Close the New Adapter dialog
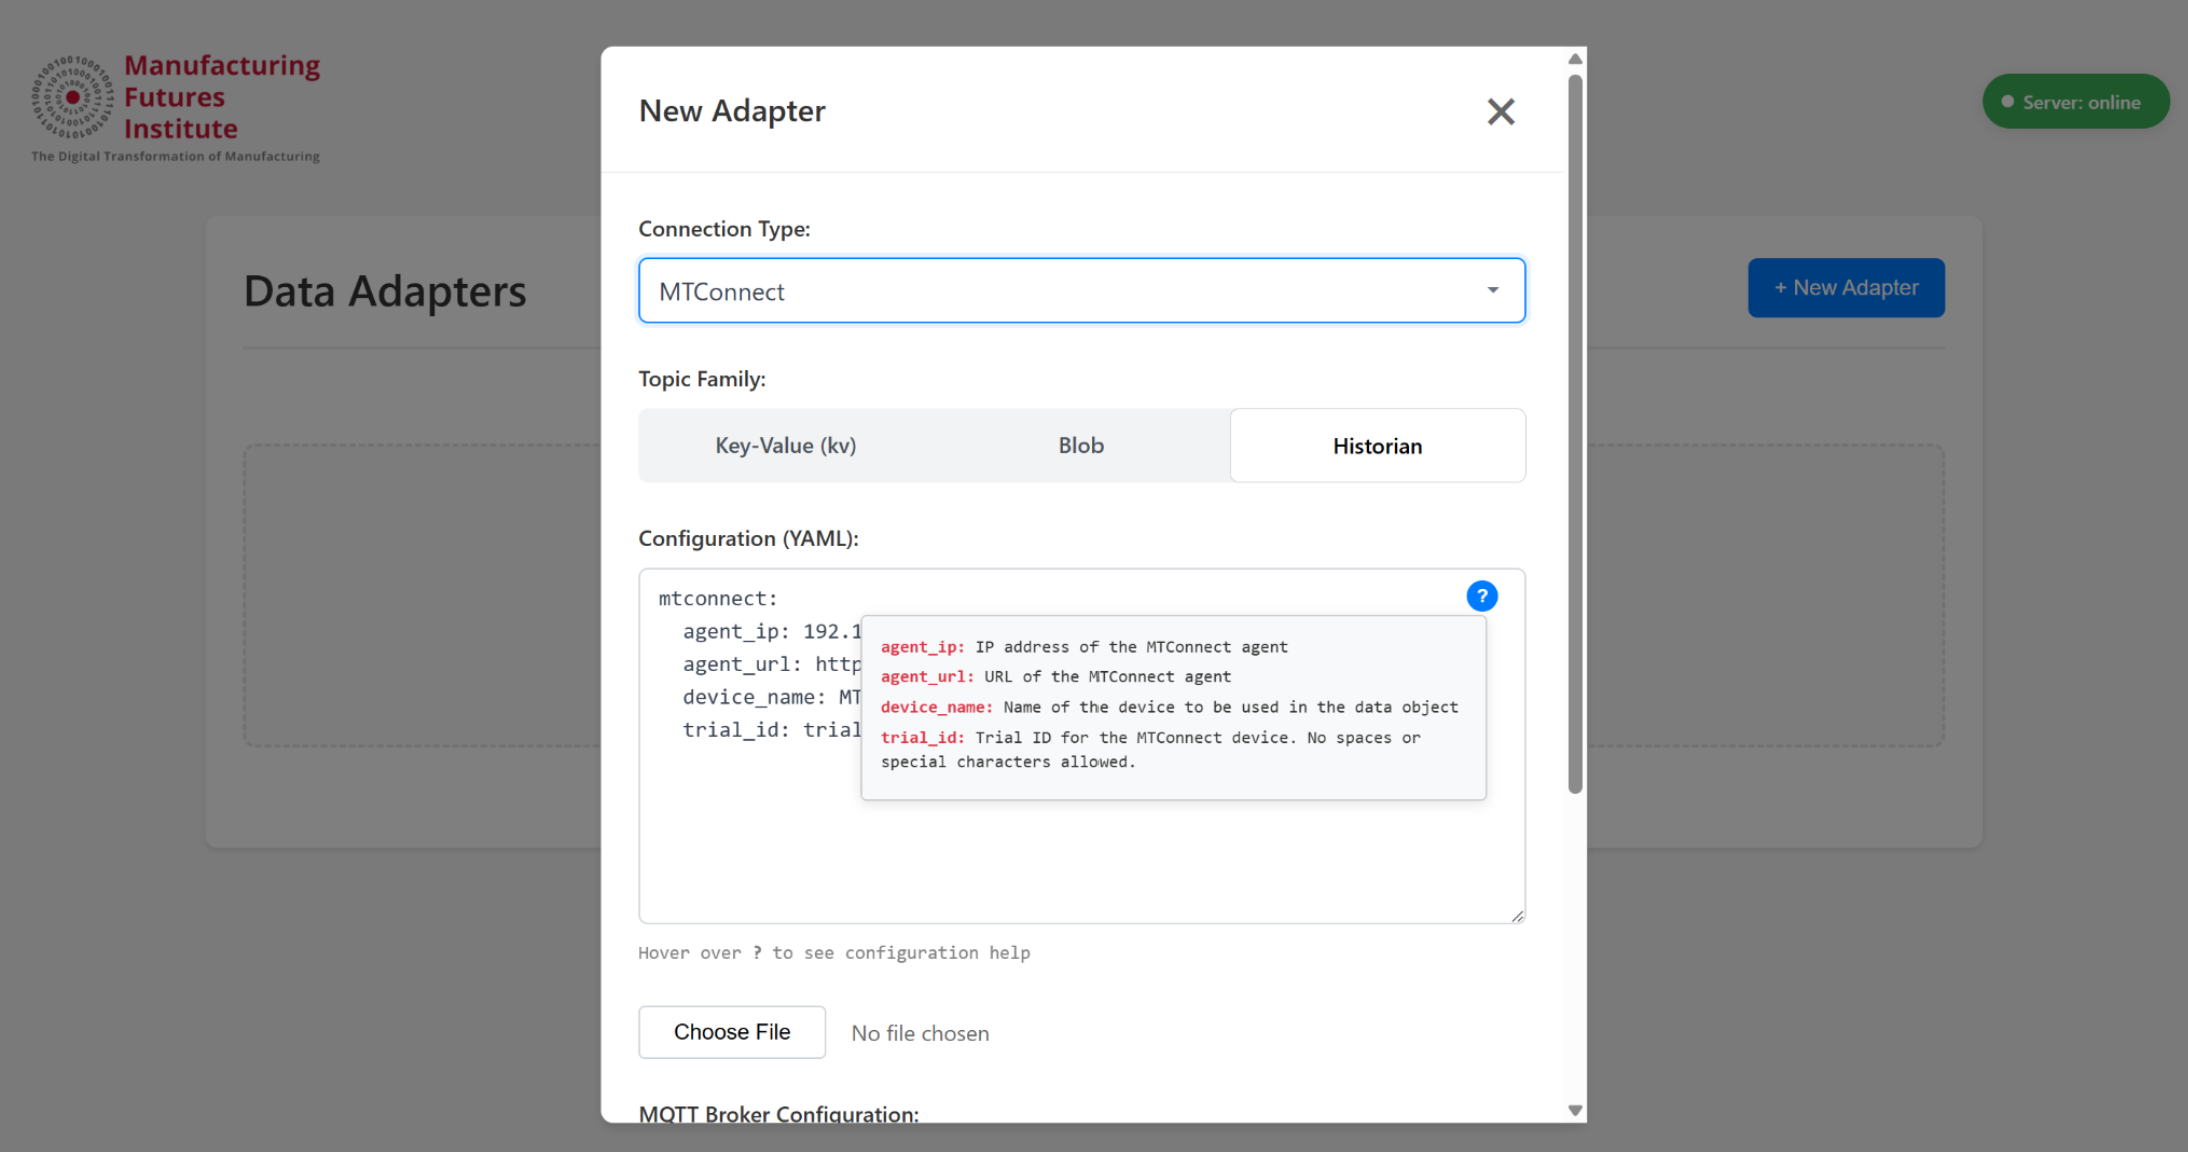Viewport: 2188px width, 1152px height. pyautogui.click(x=1500, y=111)
